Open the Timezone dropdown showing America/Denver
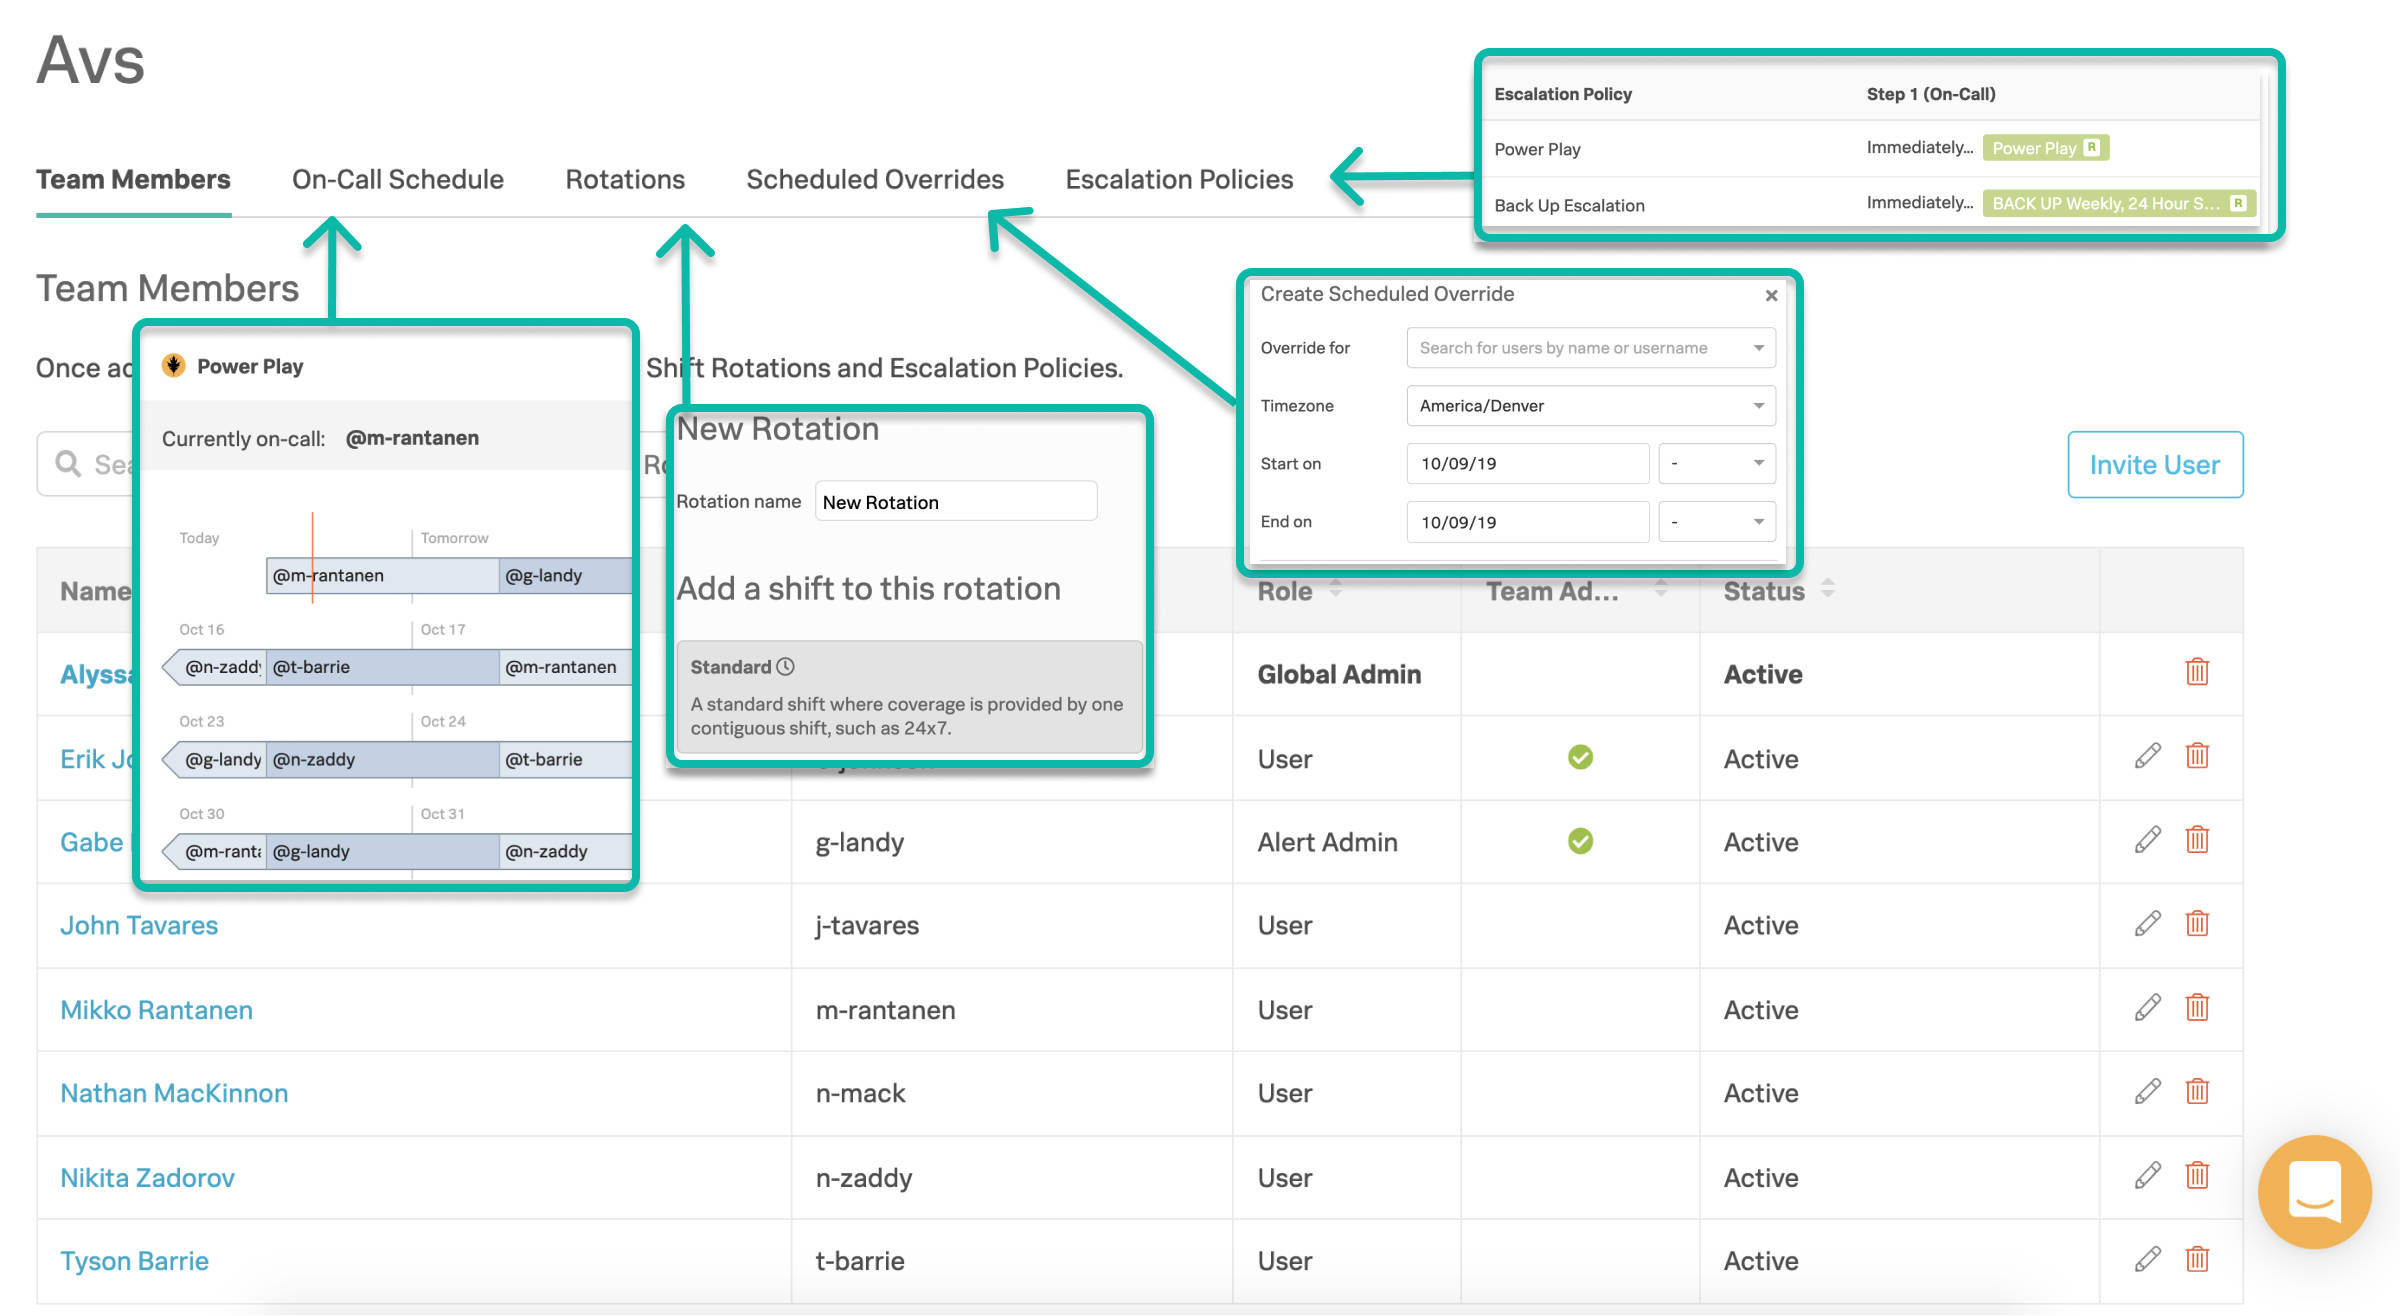 pyautogui.click(x=1590, y=405)
